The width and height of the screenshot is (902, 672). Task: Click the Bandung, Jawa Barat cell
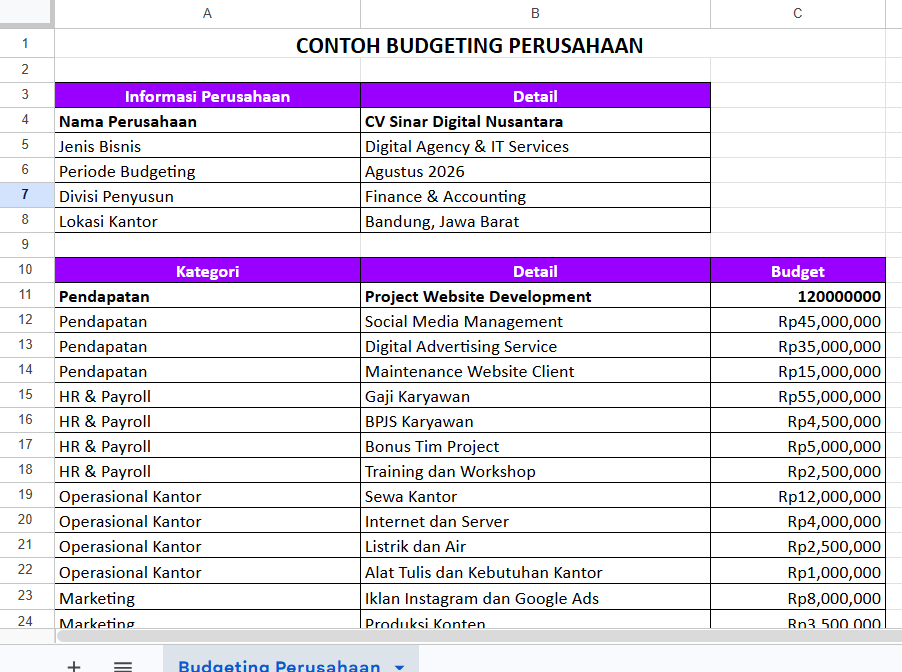pyautogui.click(x=536, y=221)
